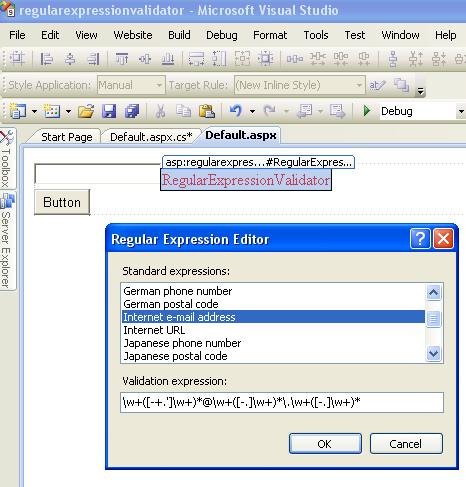466x487 pixels.
Task: Click the Align Middles toolbar icon
Action: (145, 59)
